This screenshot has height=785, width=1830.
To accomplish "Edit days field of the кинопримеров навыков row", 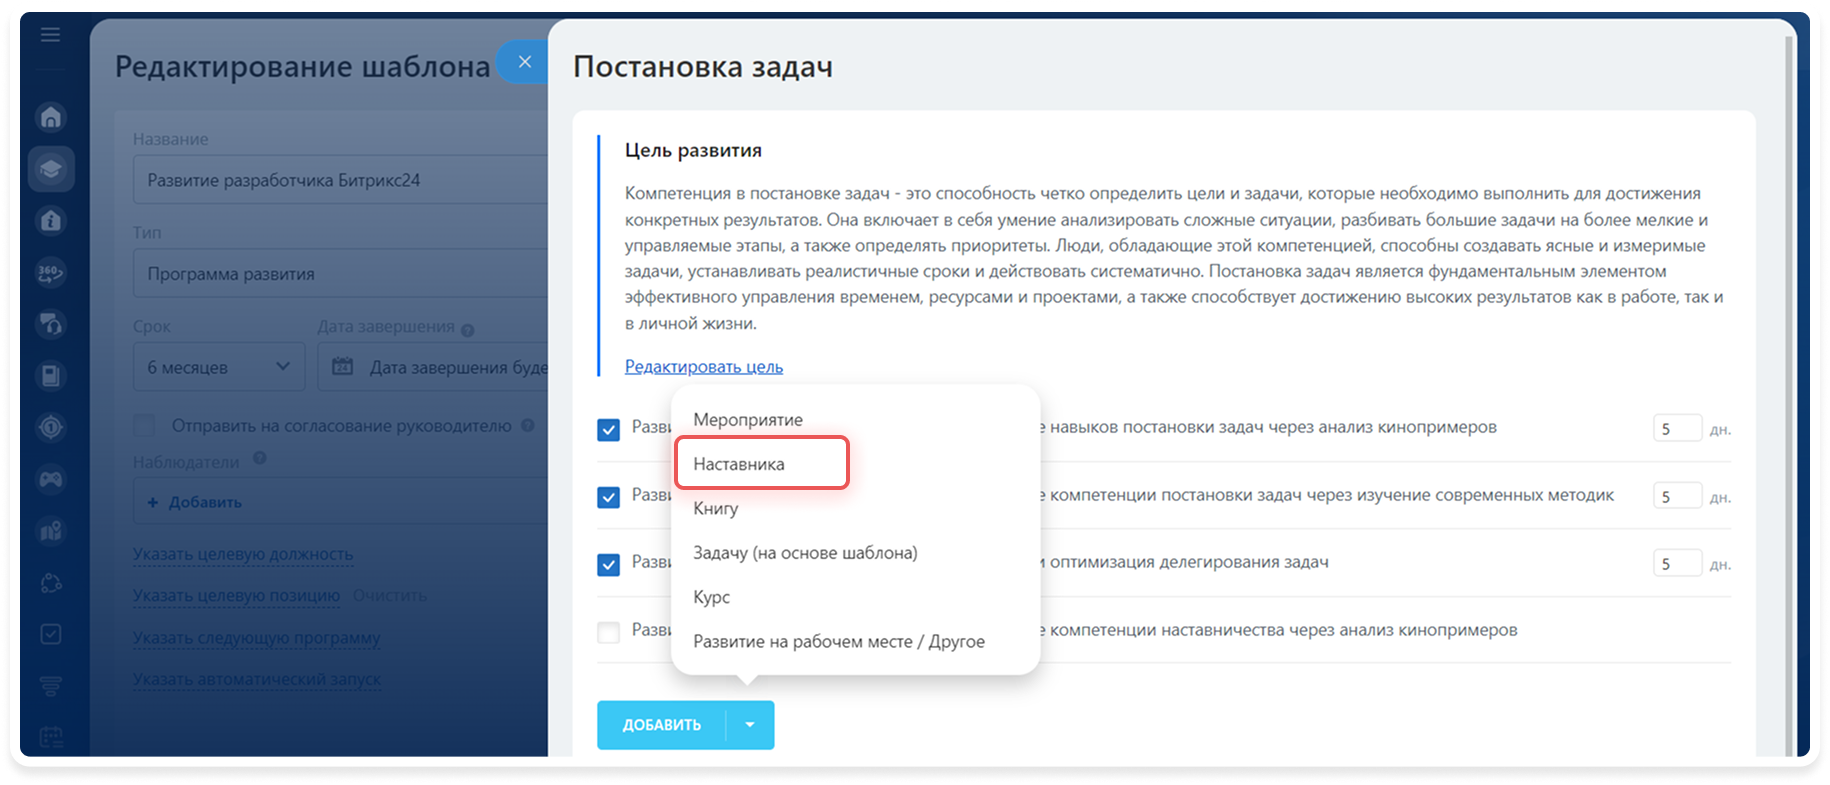I will pyautogui.click(x=1677, y=428).
